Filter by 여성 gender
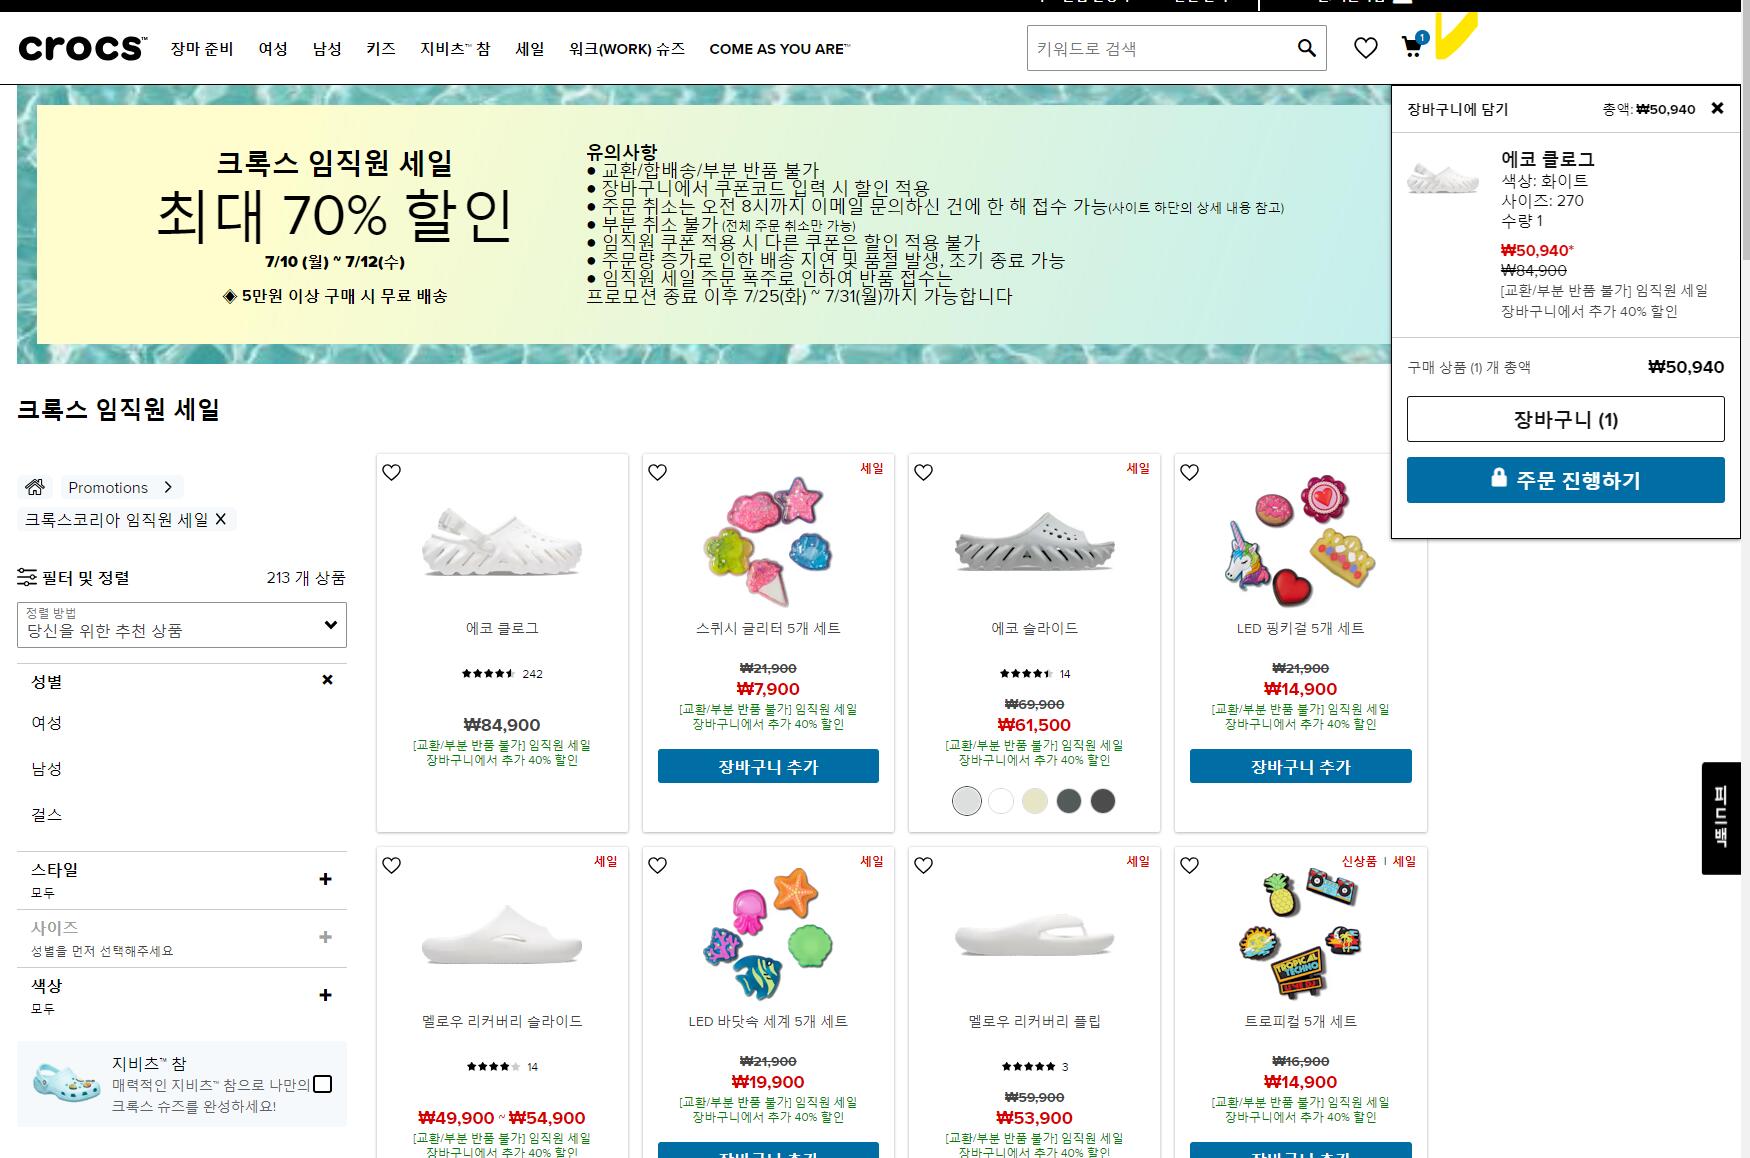 pos(47,722)
